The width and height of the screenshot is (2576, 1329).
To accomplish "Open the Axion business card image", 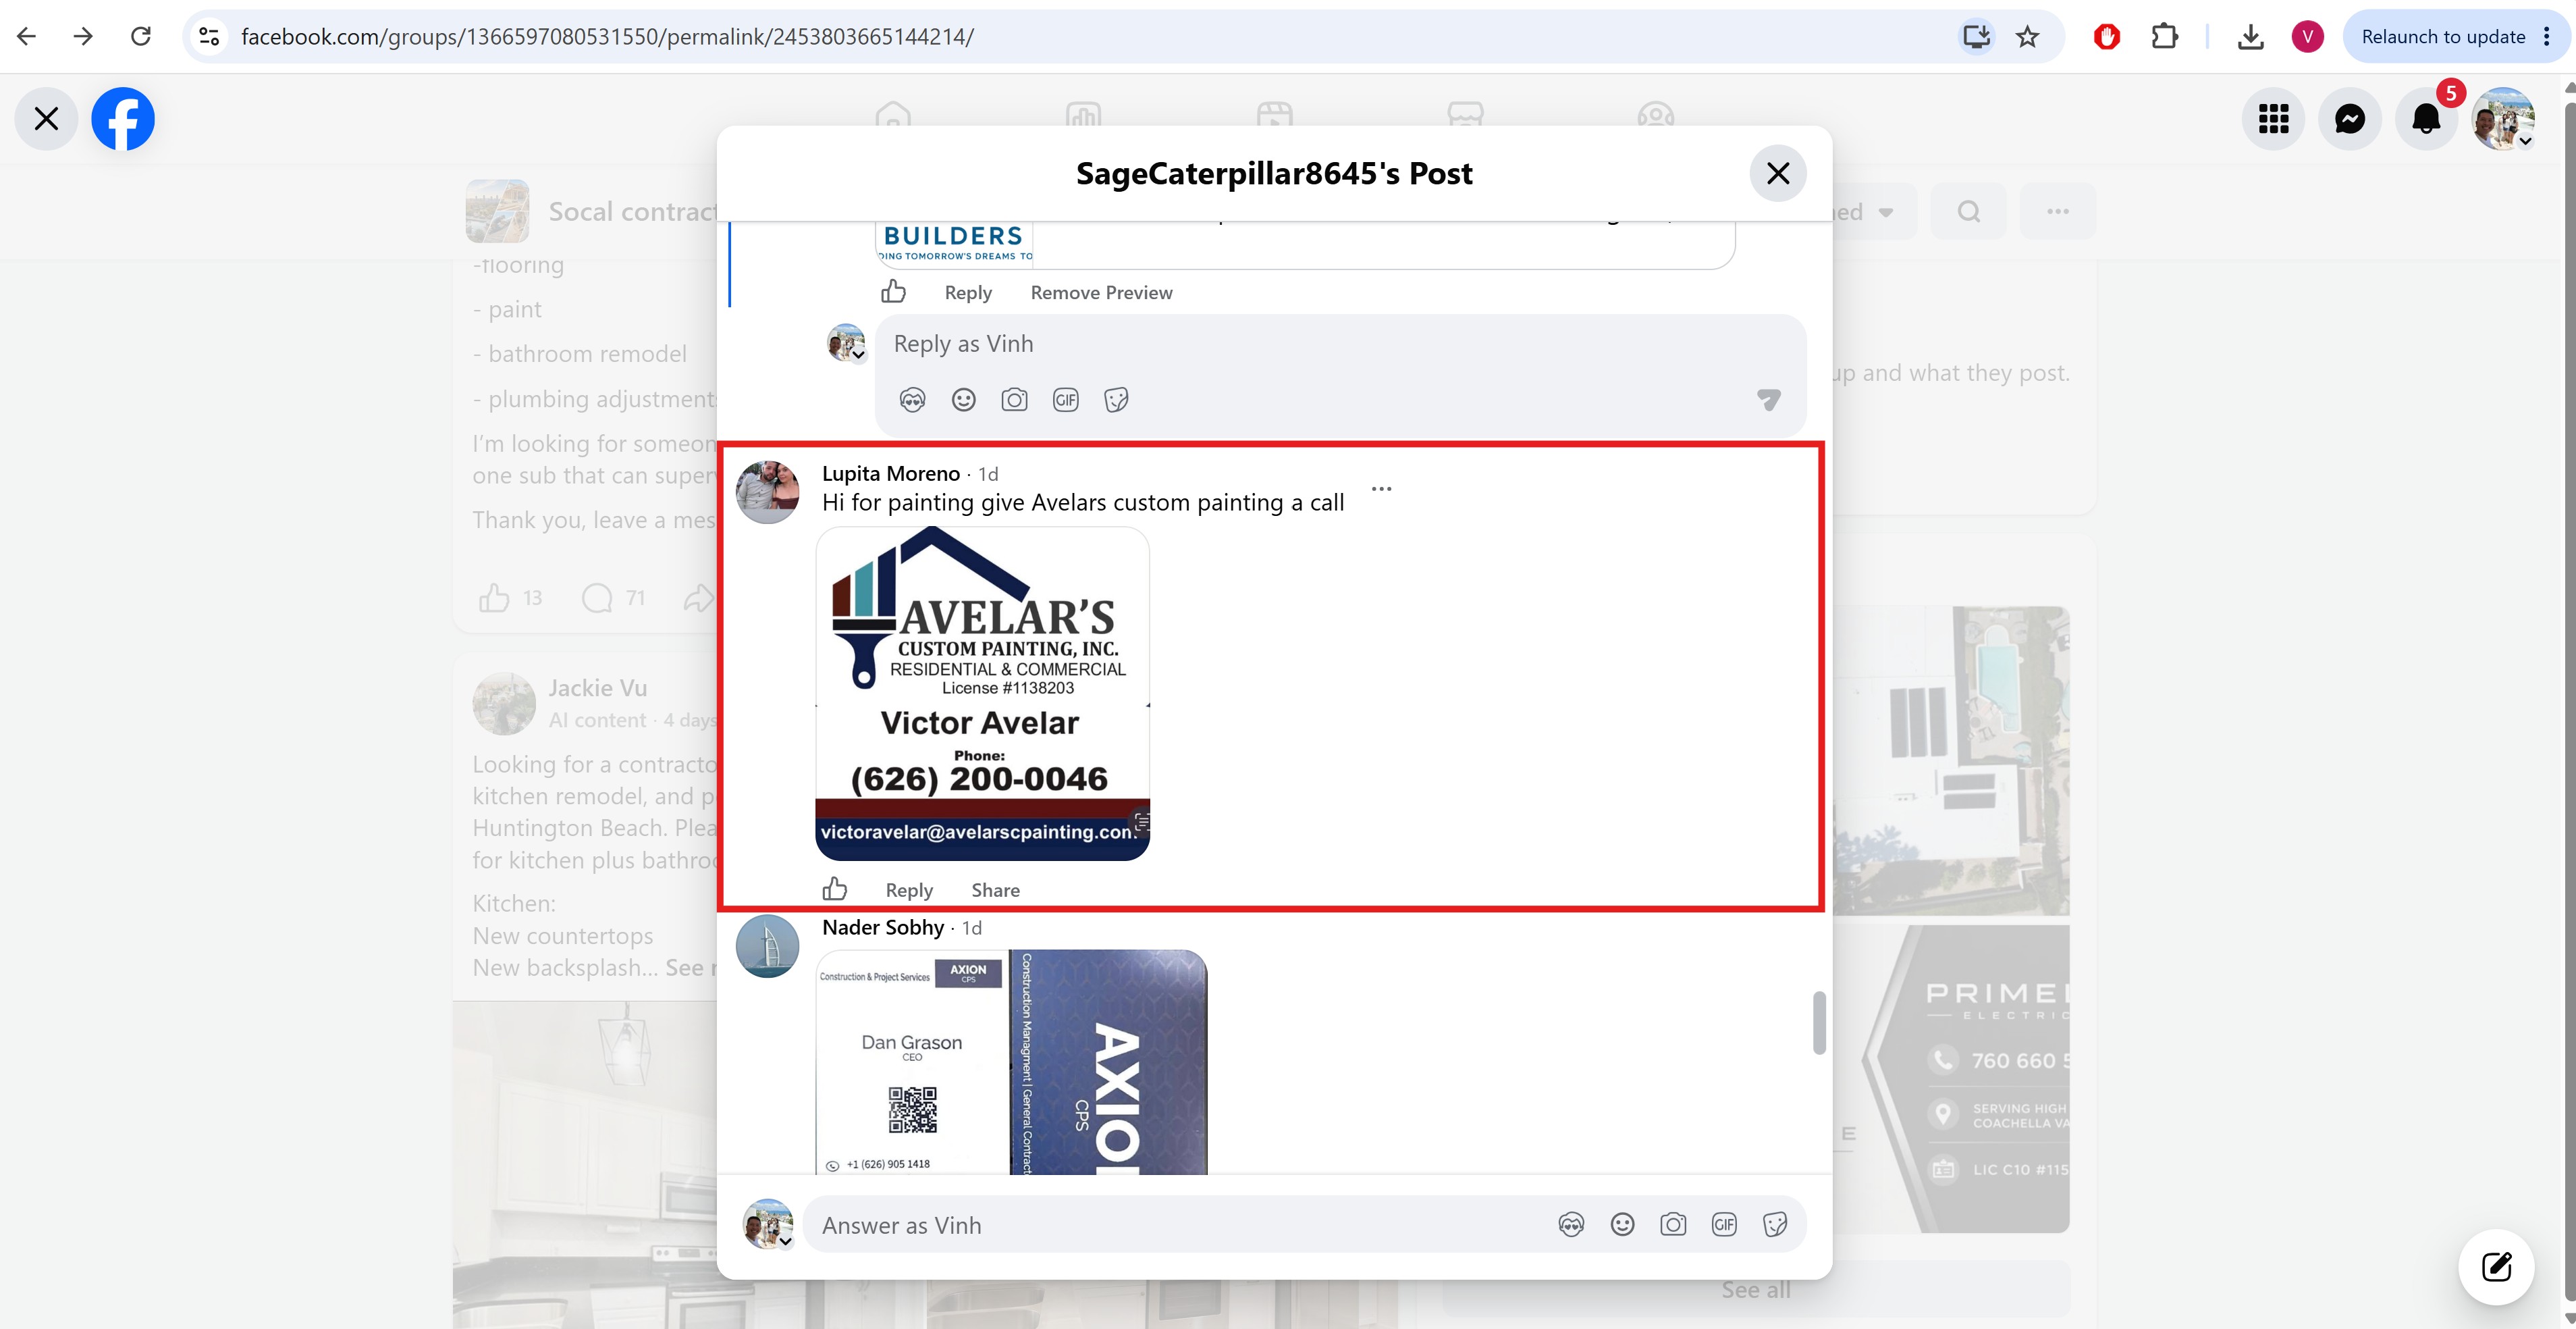I will 1011,1062.
